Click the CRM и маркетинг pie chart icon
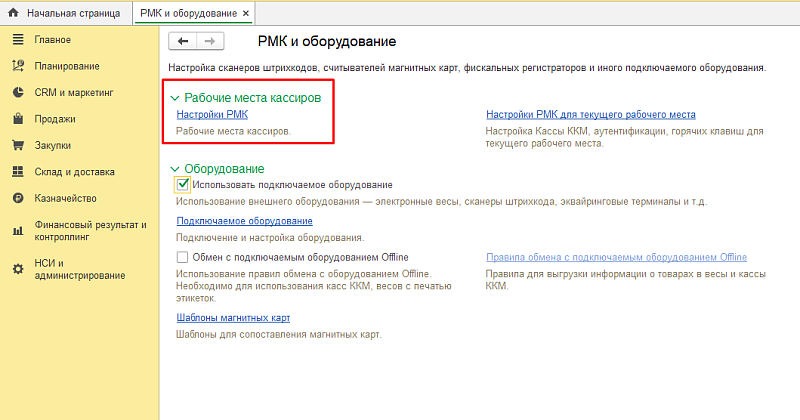 click(x=17, y=92)
